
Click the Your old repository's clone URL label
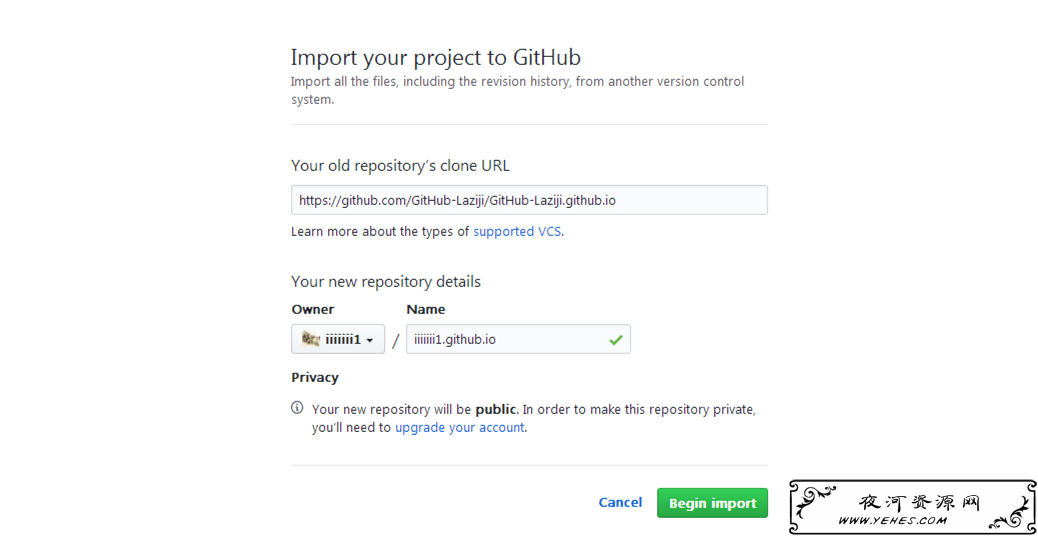point(401,166)
